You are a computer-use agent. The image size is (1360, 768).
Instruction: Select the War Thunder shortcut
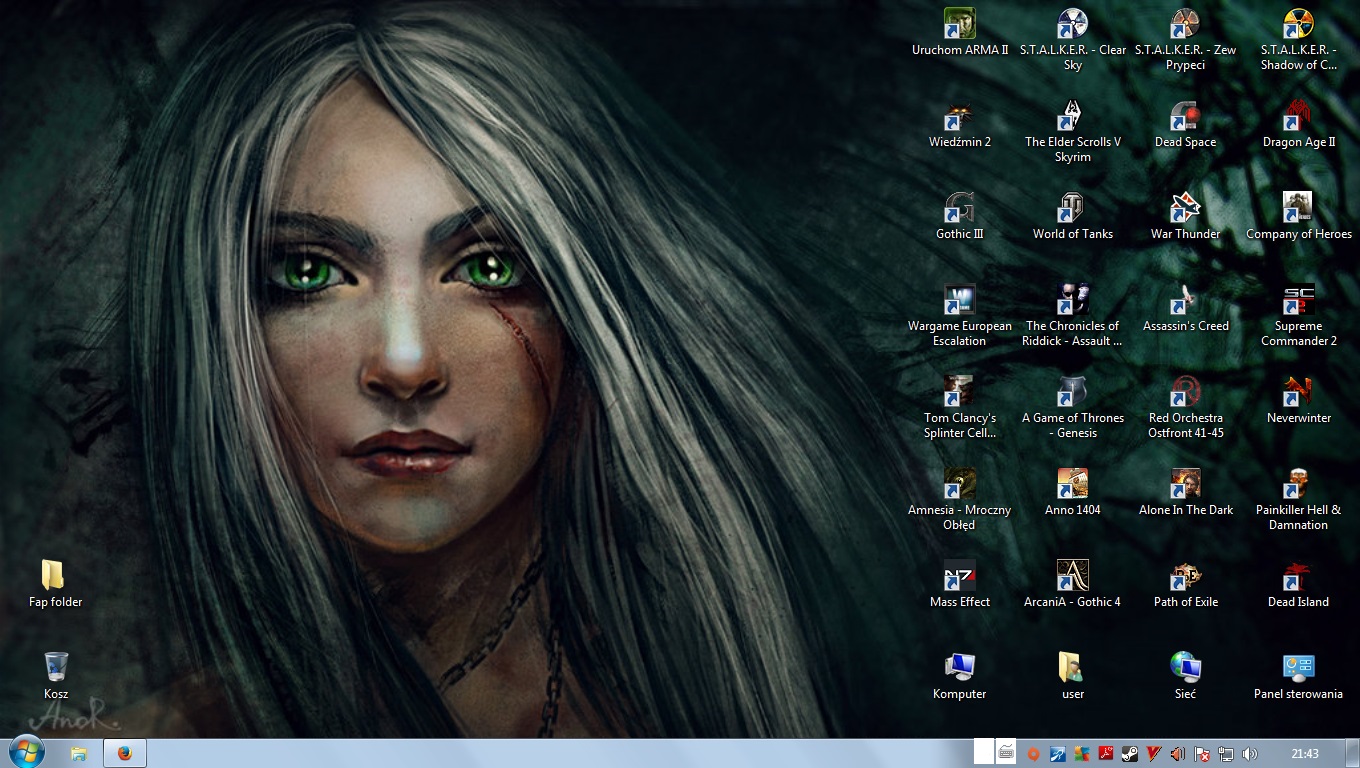point(1185,217)
